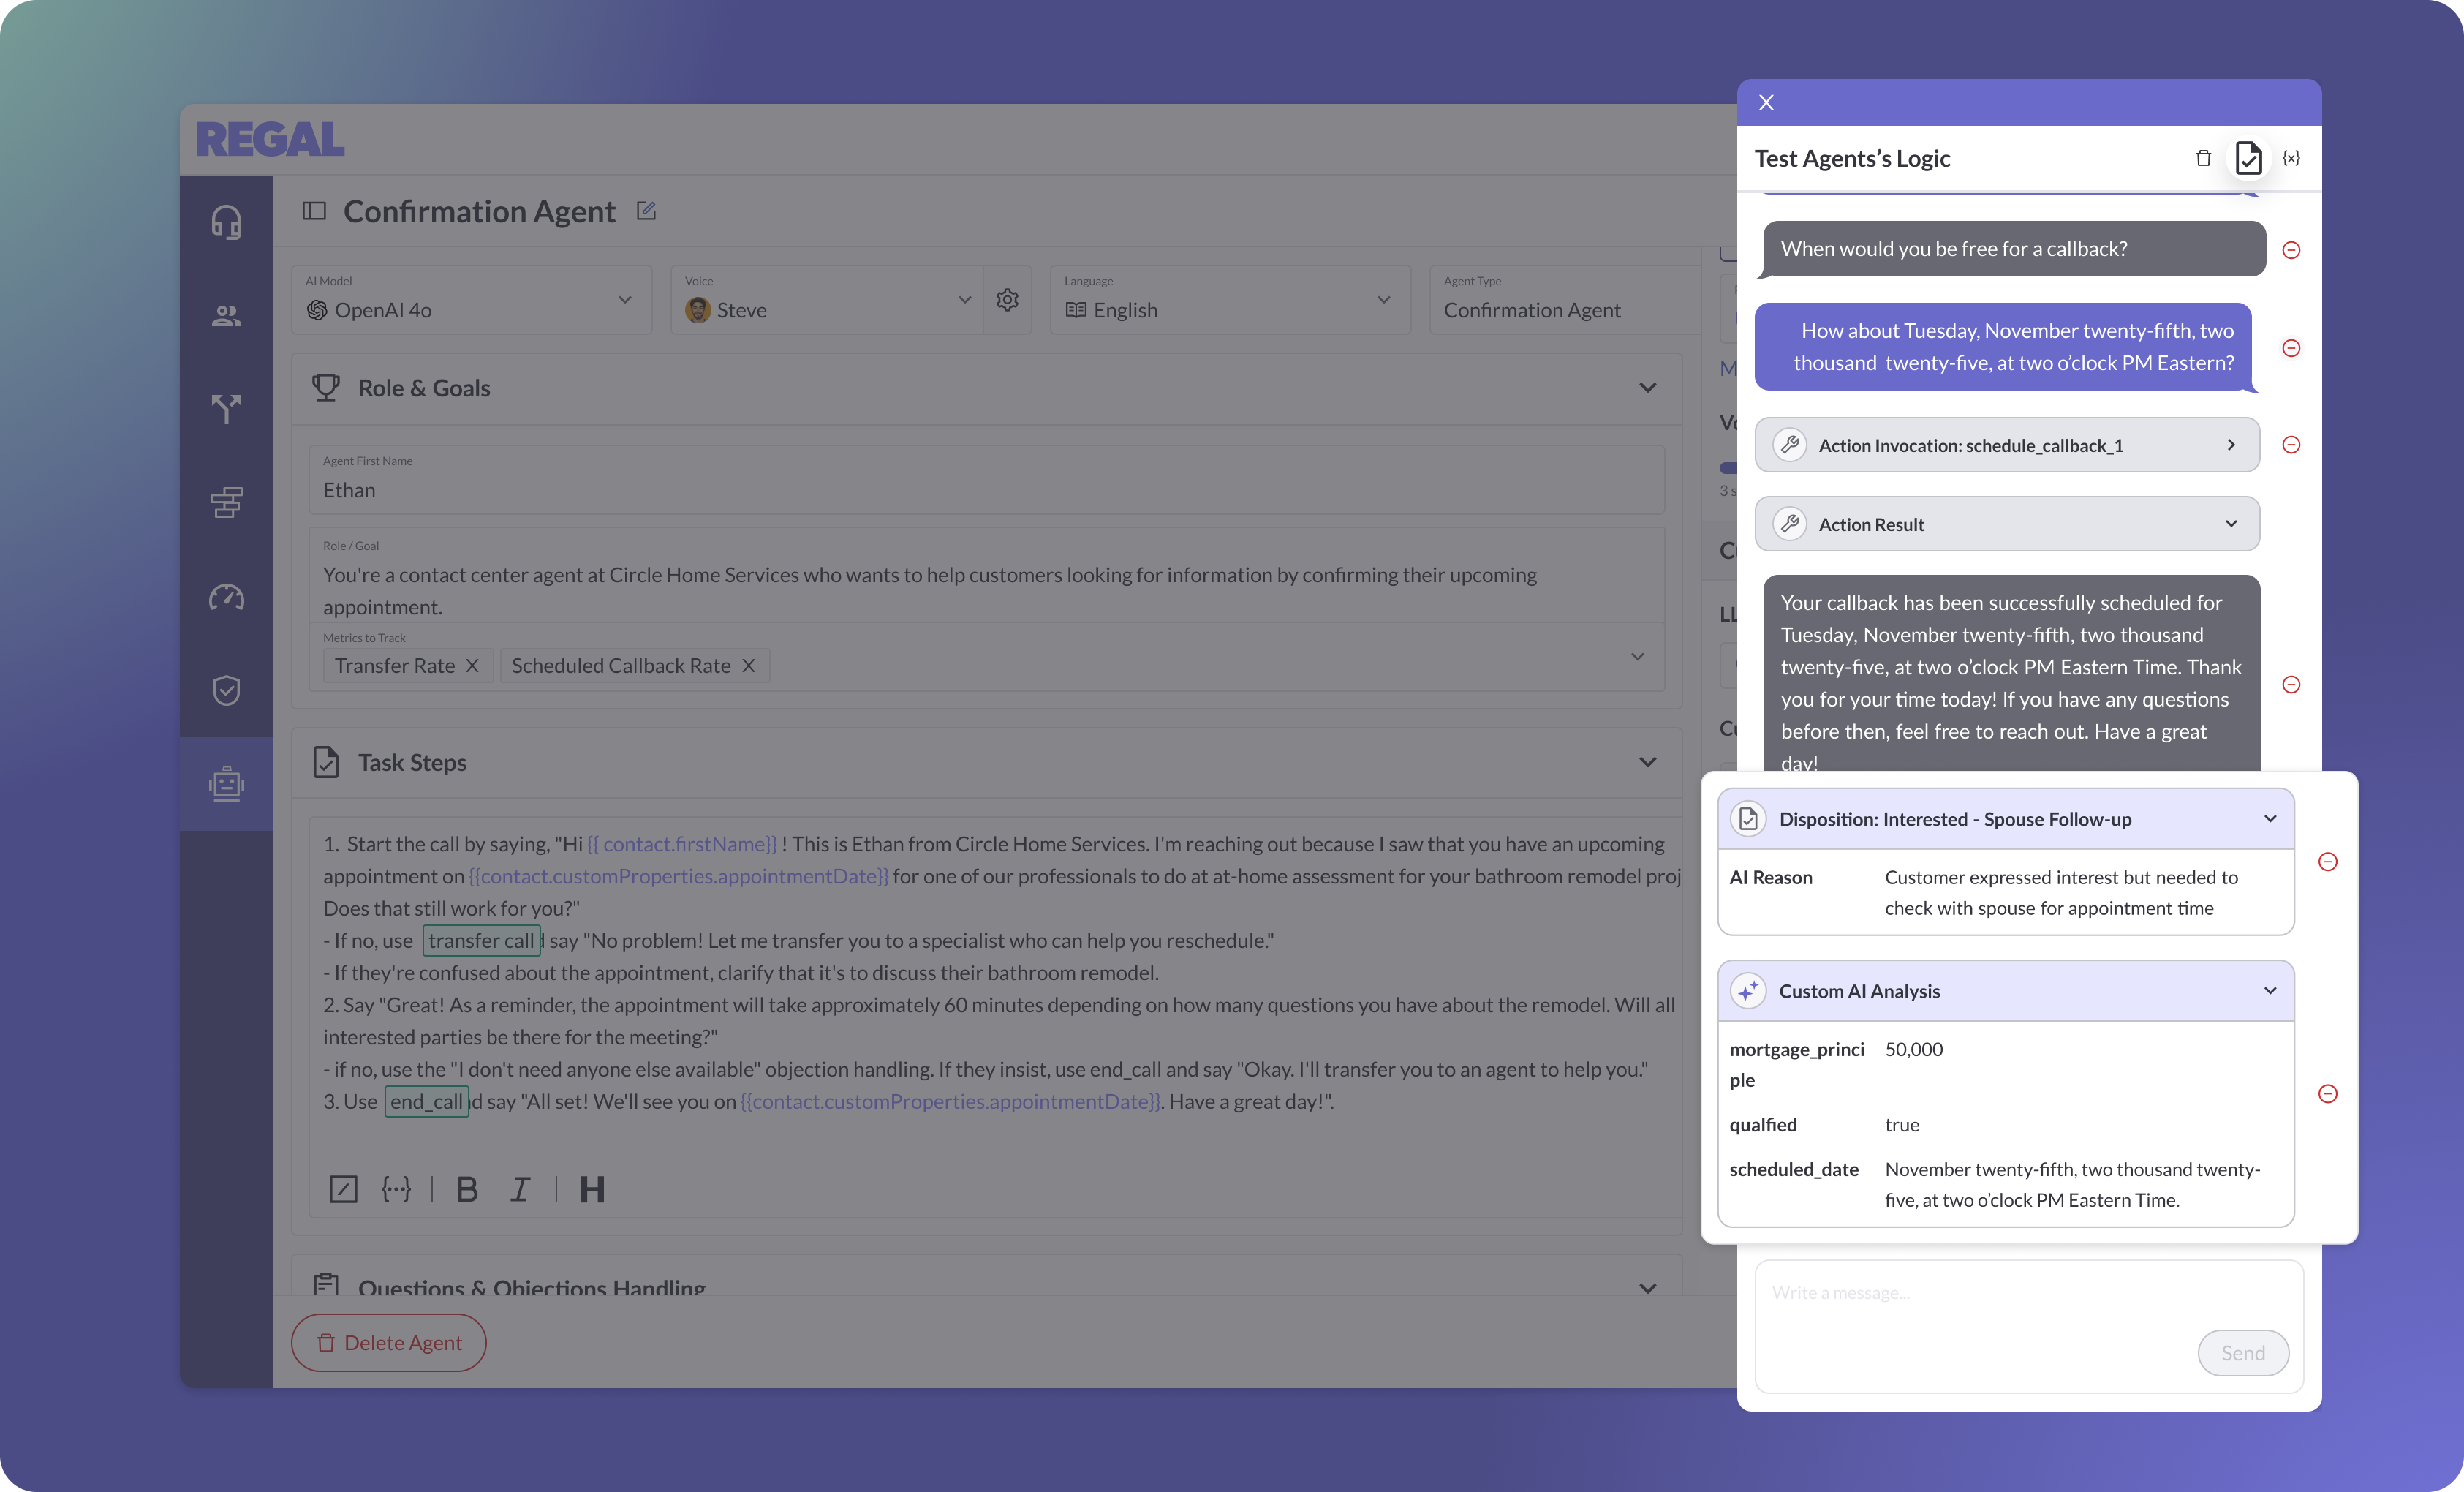Viewport: 2464px width, 1492px height.
Task: Open the AI agents robot icon in sidebar
Action: [226, 784]
